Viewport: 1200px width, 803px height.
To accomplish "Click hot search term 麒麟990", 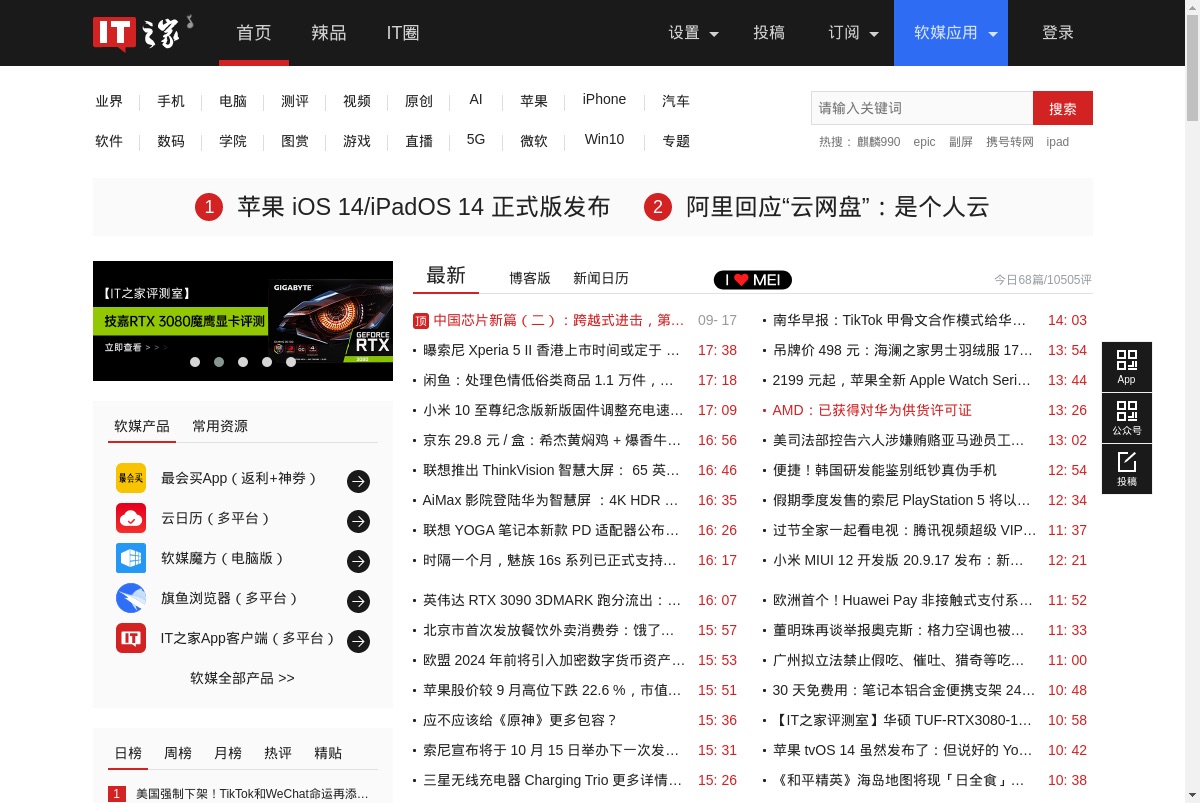I will (878, 142).
